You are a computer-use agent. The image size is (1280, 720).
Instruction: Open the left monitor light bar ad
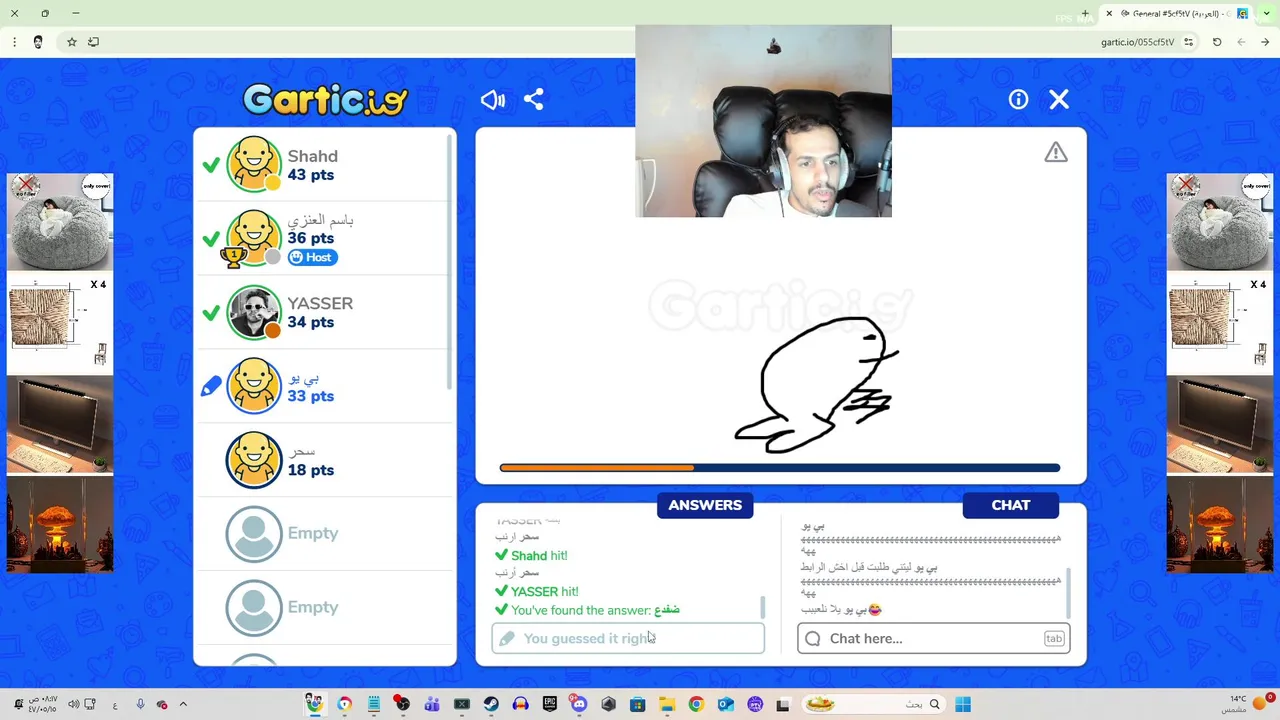click(60, 424)
